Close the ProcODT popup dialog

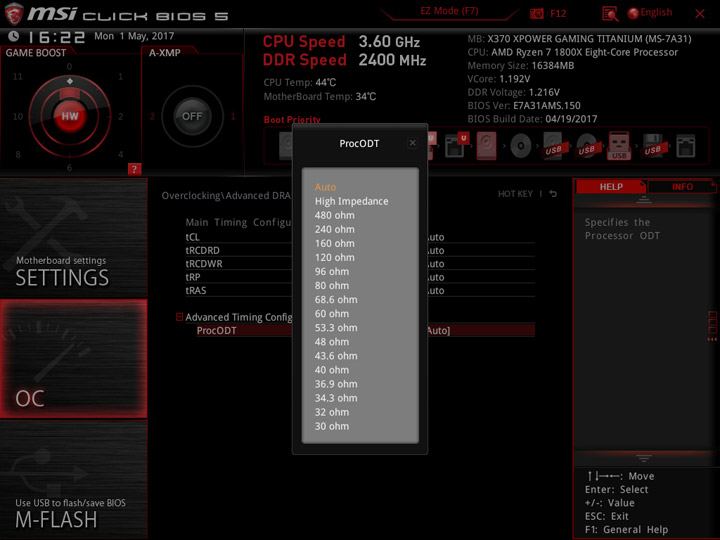pos(412,143)
